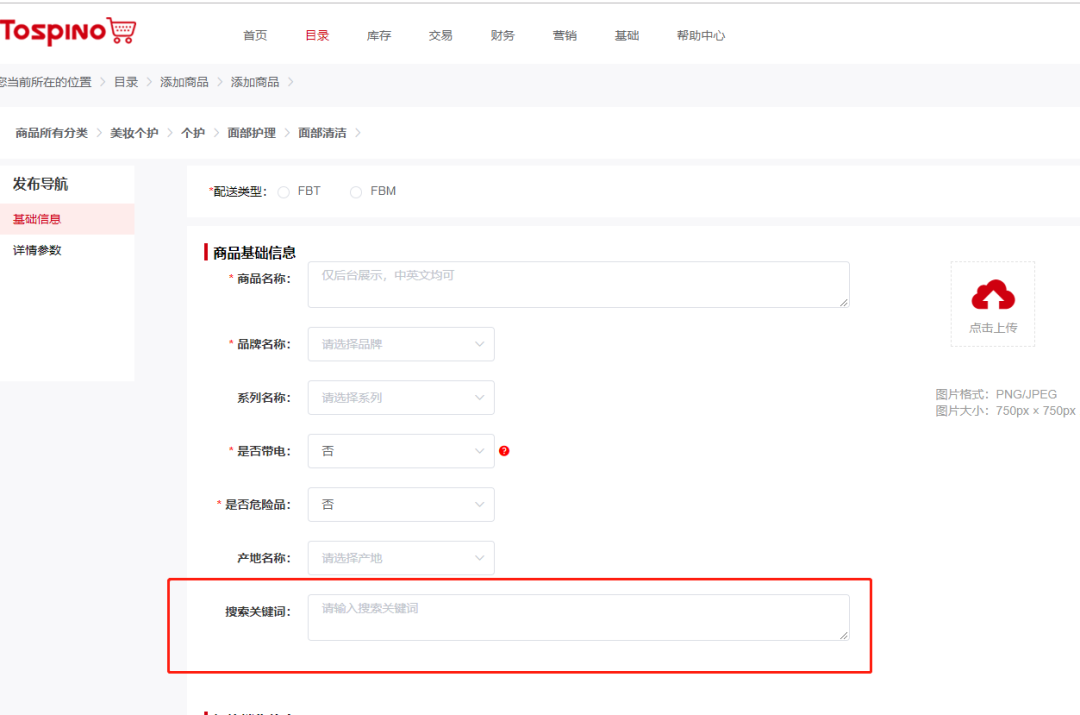Select the 交易 (Transactions) navigation item

pyautogui.click(x=440, y=35)
